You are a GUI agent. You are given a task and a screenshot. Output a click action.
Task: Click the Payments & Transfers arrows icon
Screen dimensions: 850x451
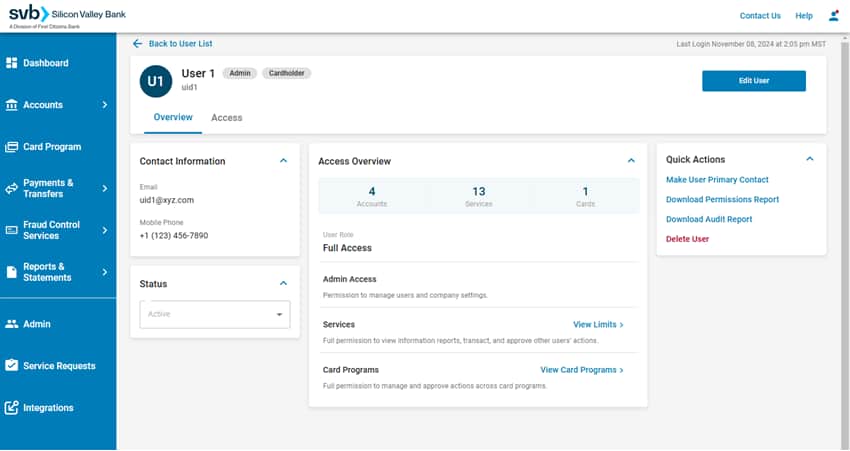click(x=11, y=189)
